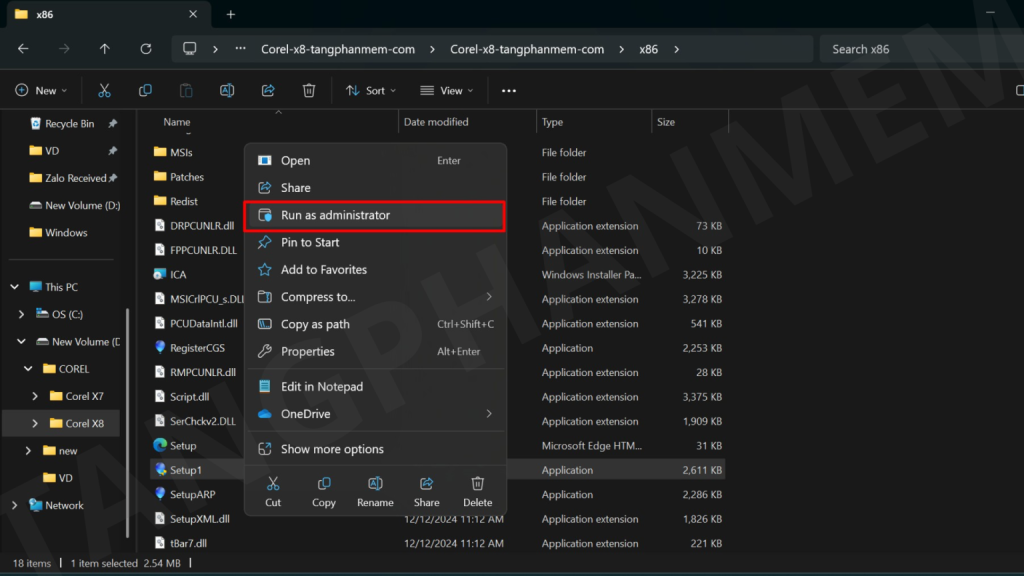Choose Copy as path from context menu
This screenshot has width=1024, height=576.
(315, 324)
